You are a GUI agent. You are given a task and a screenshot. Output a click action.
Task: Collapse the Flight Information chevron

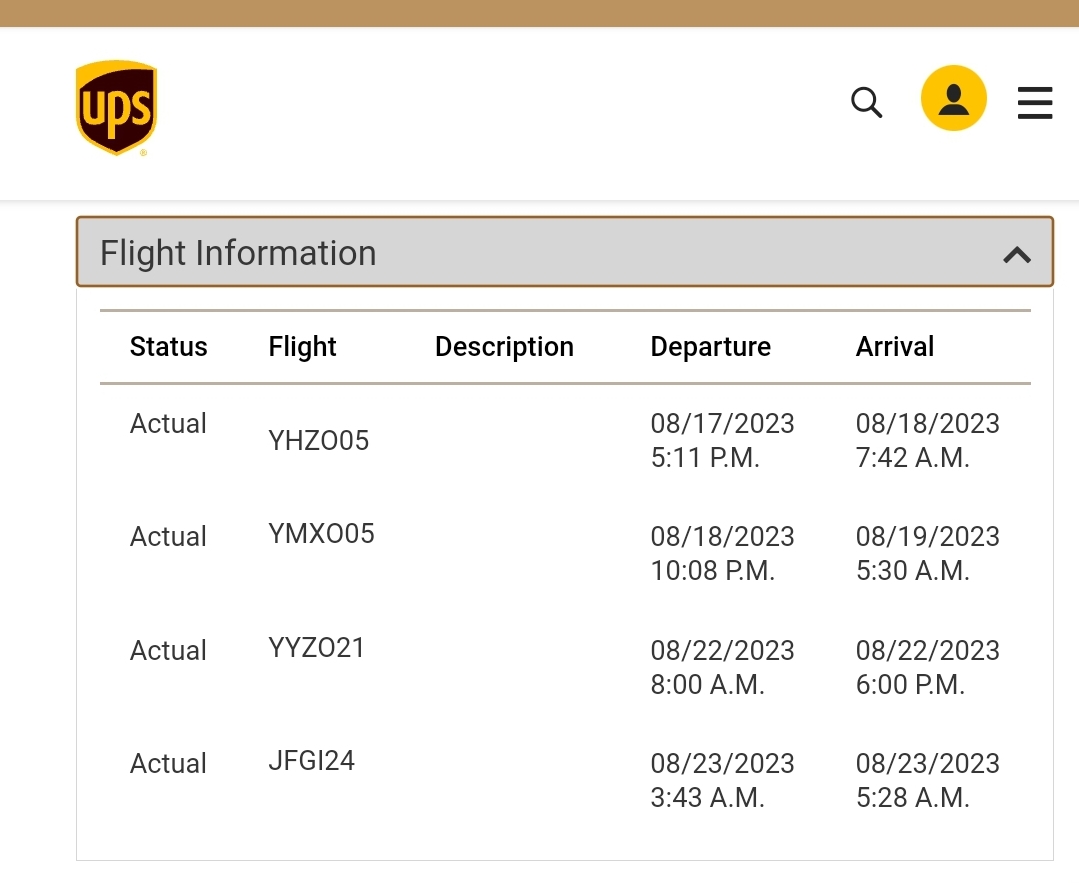[x=1016, y=254]
